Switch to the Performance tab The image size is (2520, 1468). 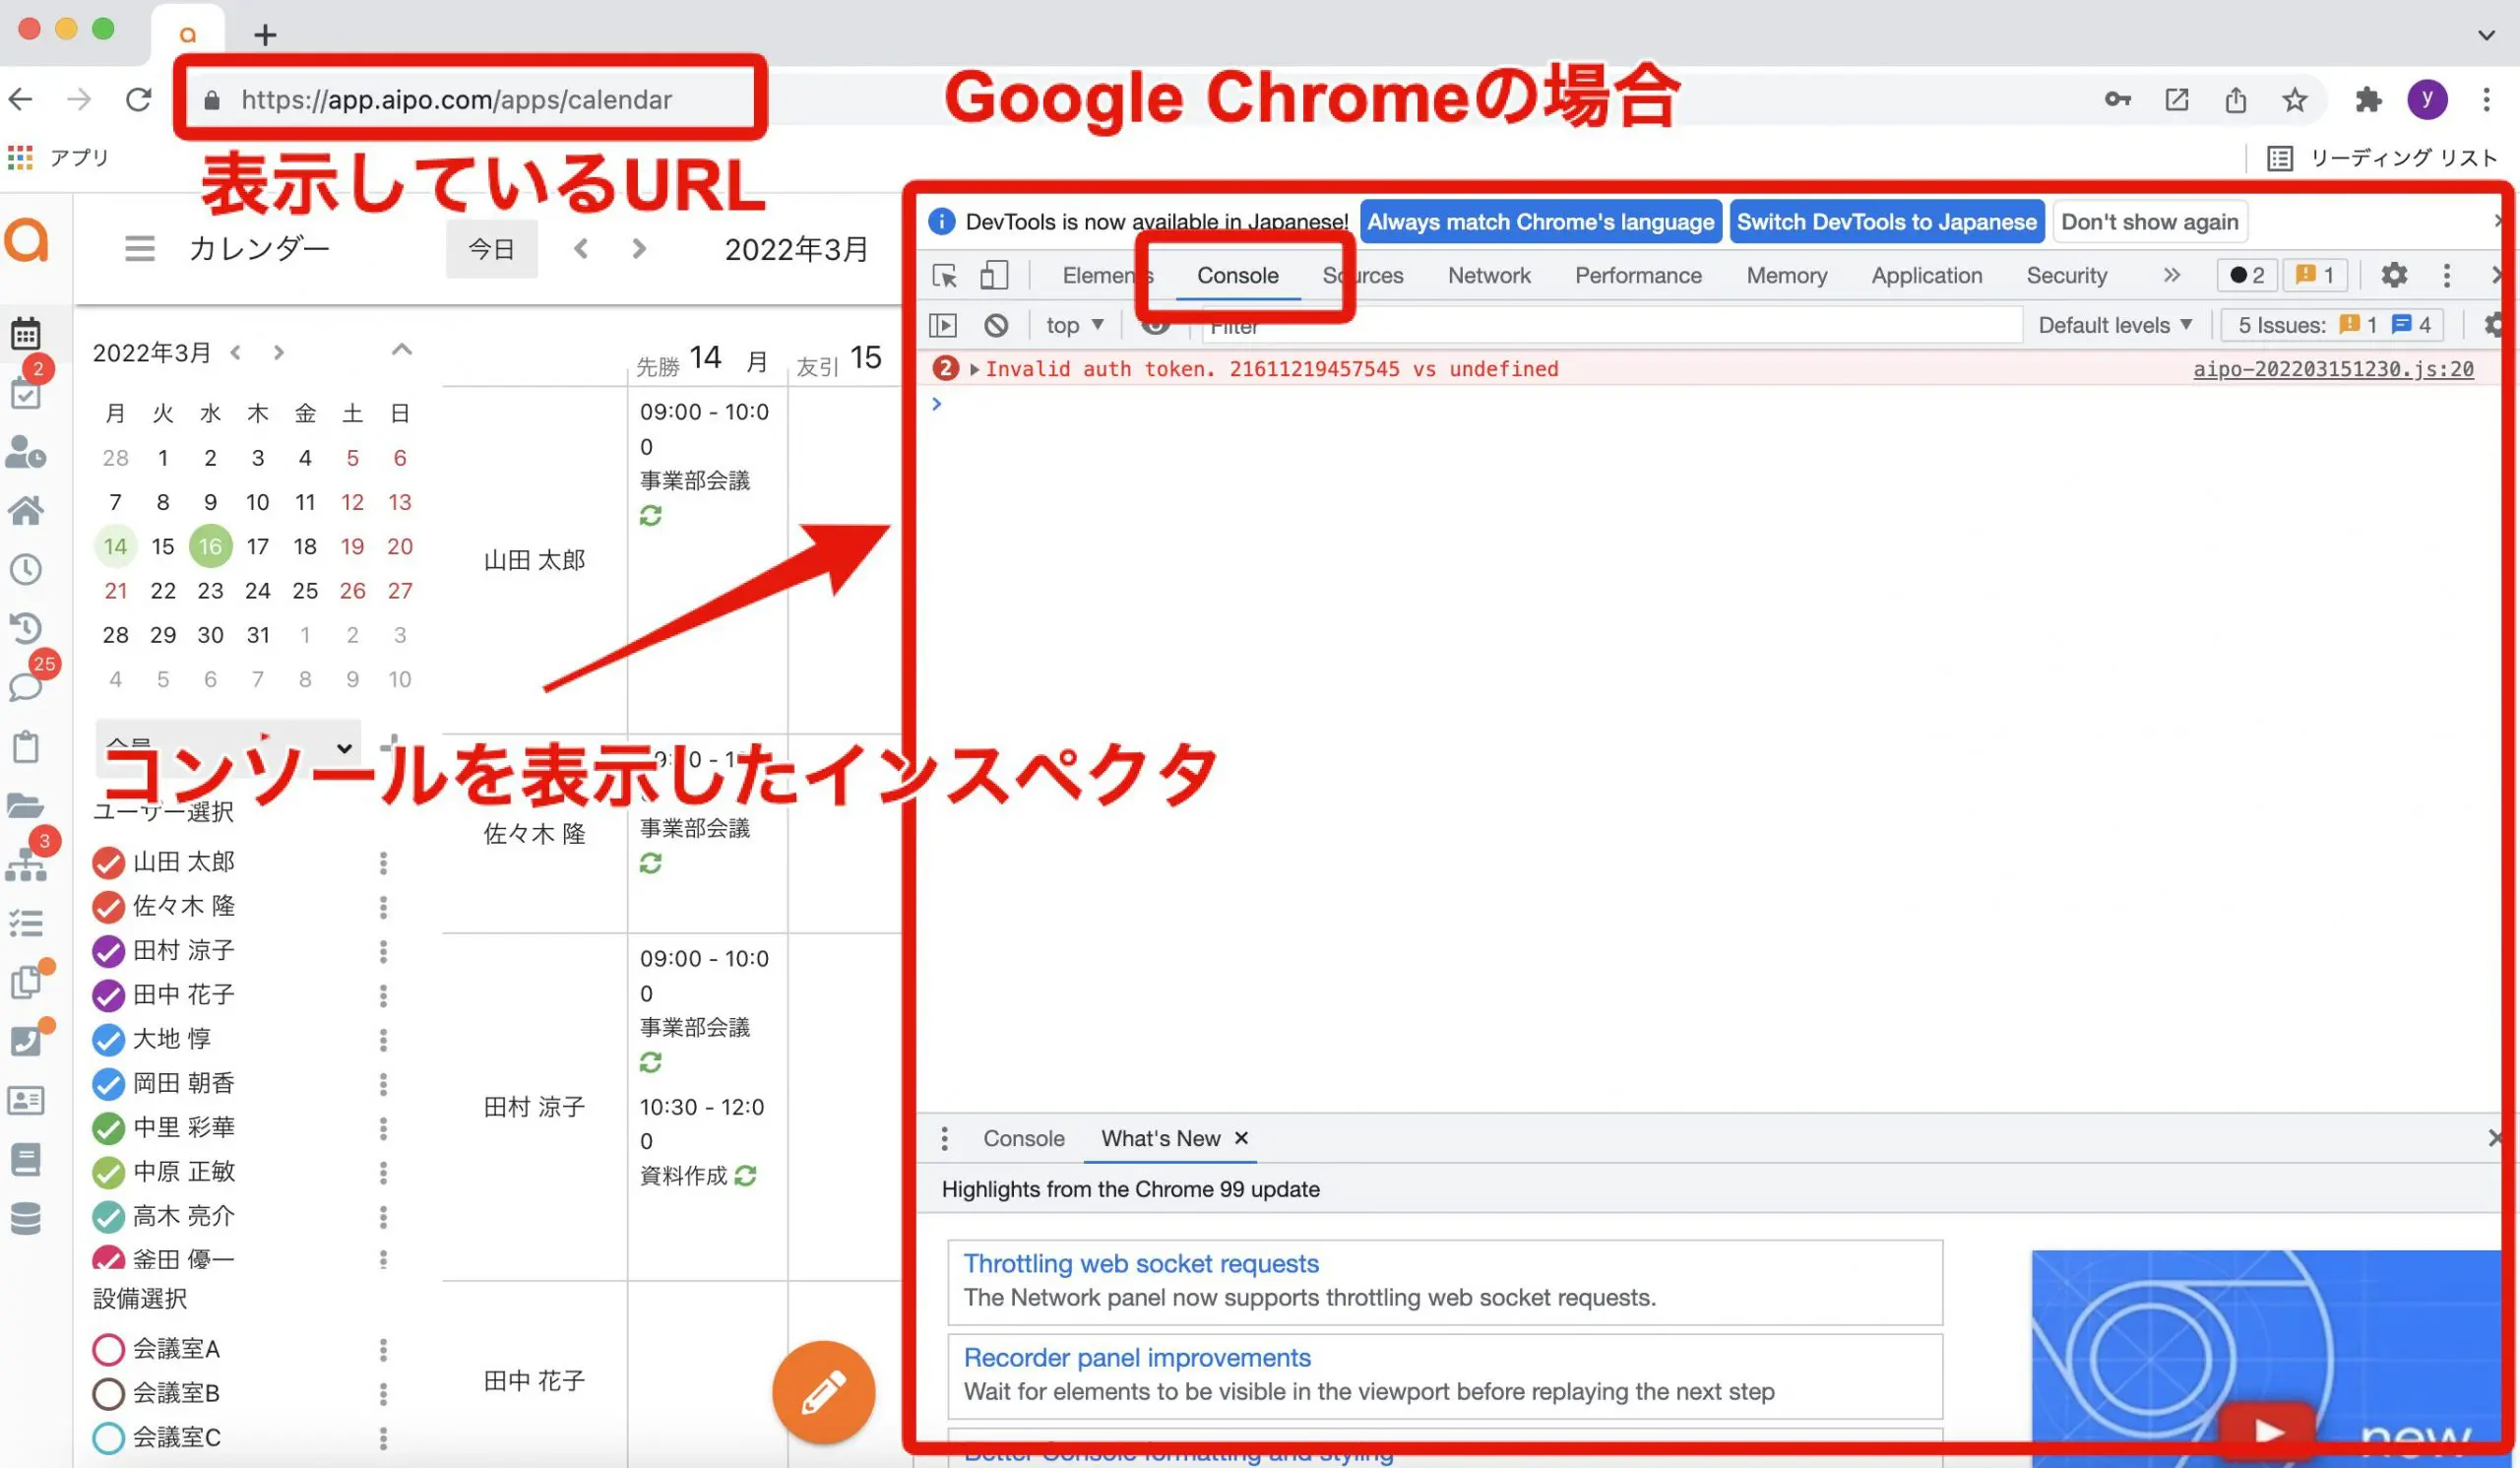[1637, 275]
